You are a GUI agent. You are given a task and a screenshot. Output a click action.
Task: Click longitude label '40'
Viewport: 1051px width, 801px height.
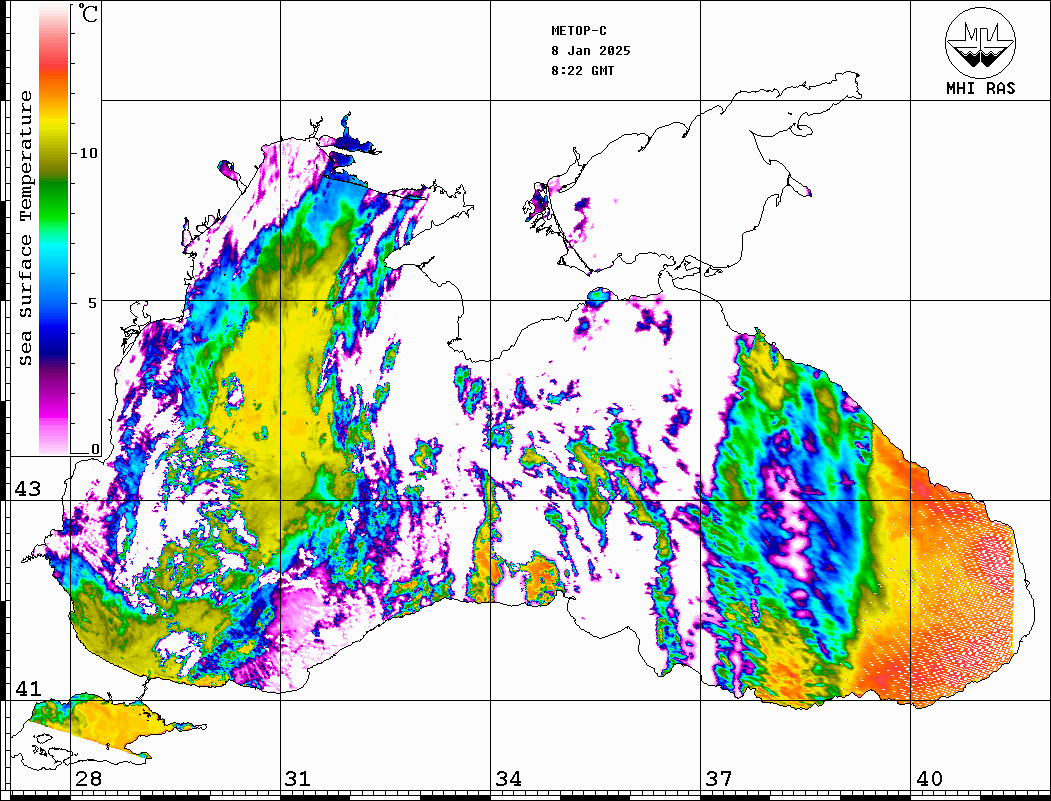click(x=929, y=779)
